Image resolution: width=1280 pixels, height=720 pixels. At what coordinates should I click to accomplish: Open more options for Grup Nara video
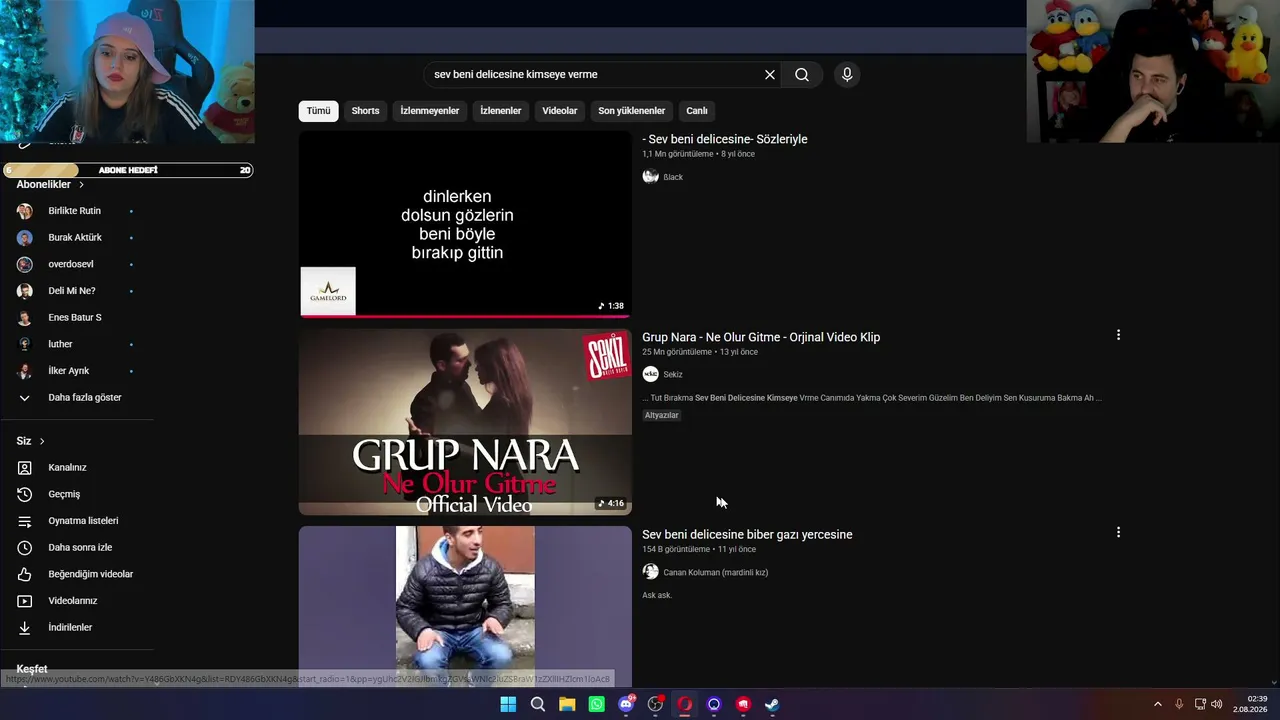tap(1118, 335)
